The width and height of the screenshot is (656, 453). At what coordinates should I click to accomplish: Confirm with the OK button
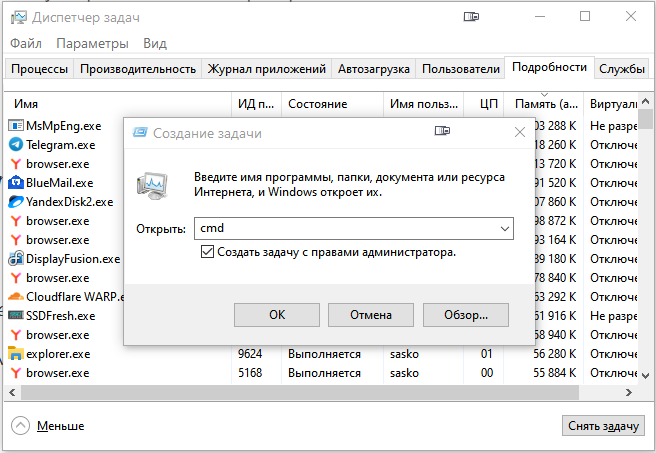pyautogui.click(x=277, y=315)
